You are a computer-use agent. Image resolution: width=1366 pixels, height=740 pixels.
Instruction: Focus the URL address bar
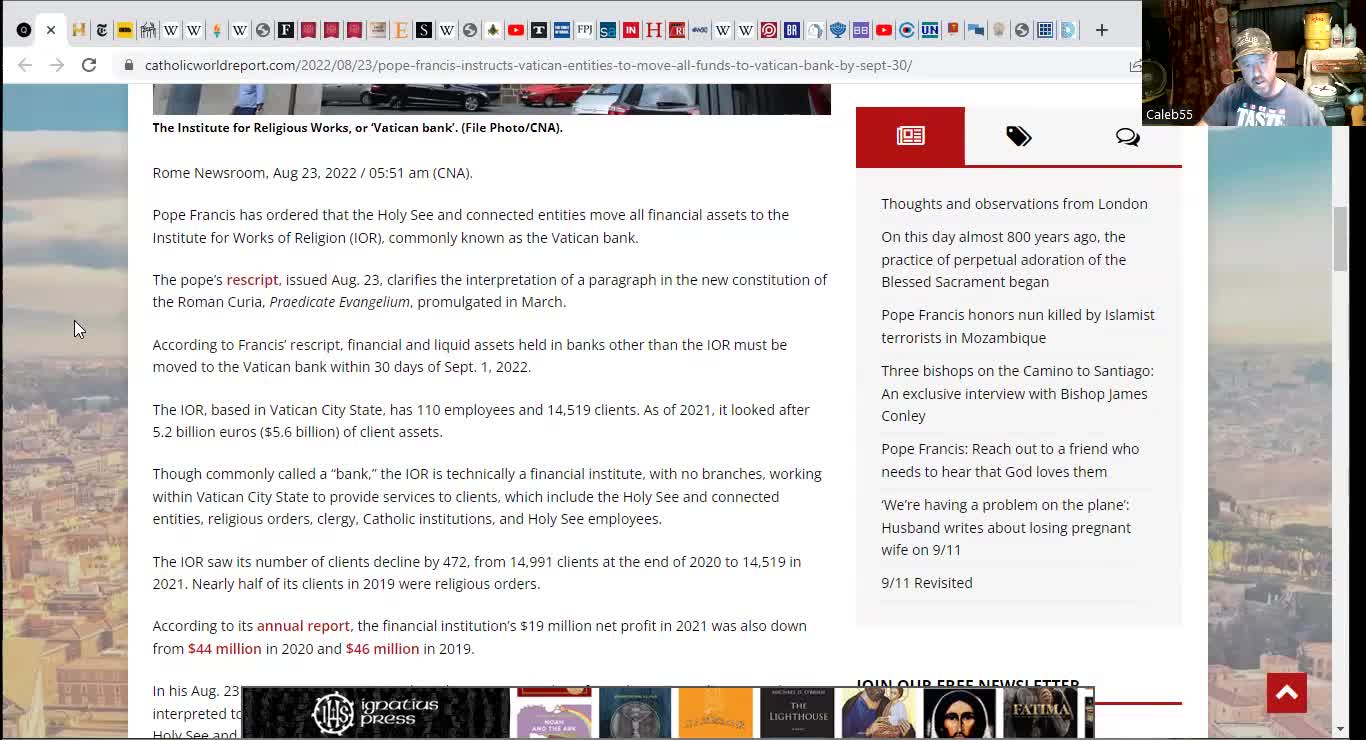point(528,65)
